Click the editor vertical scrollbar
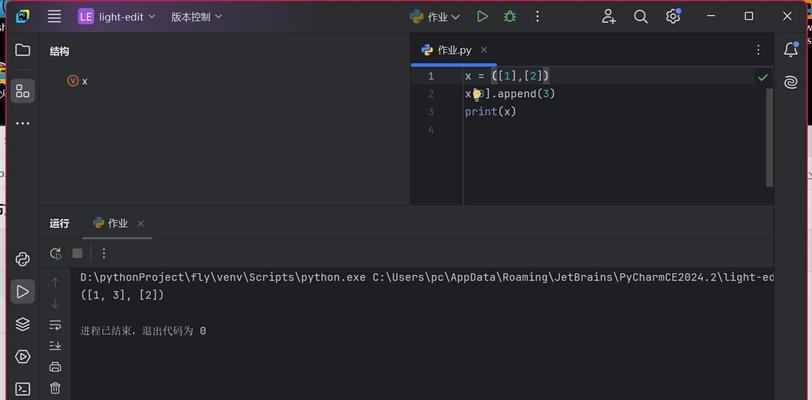Image resolution: width=812 pixels, height=400 pixels. [x=770, y=137]
